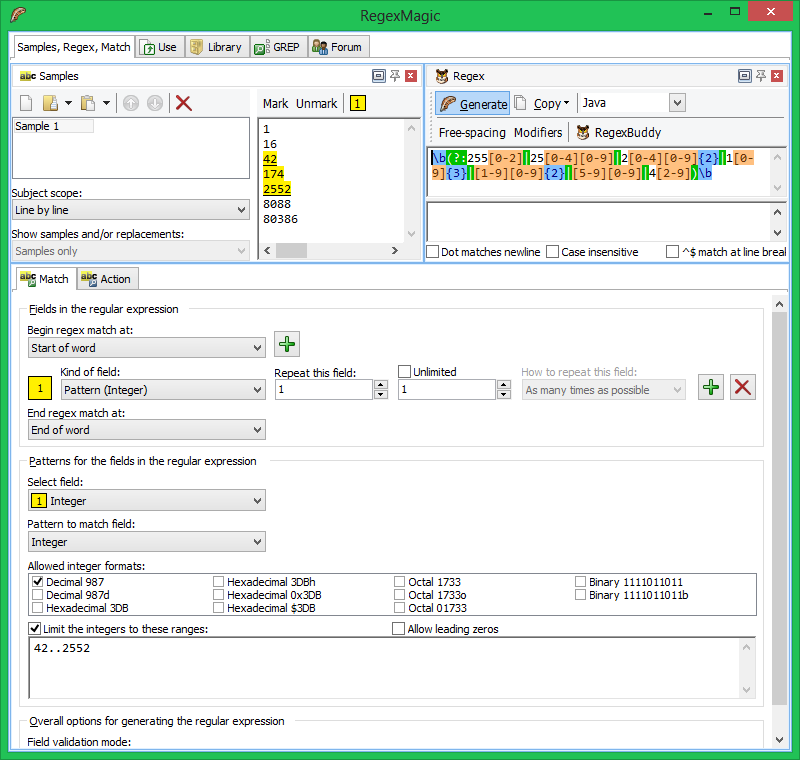This screenshot has width=800, height=760.
Task: Restore the Samples panel using its float icon
Action: [x=379, y=76]
